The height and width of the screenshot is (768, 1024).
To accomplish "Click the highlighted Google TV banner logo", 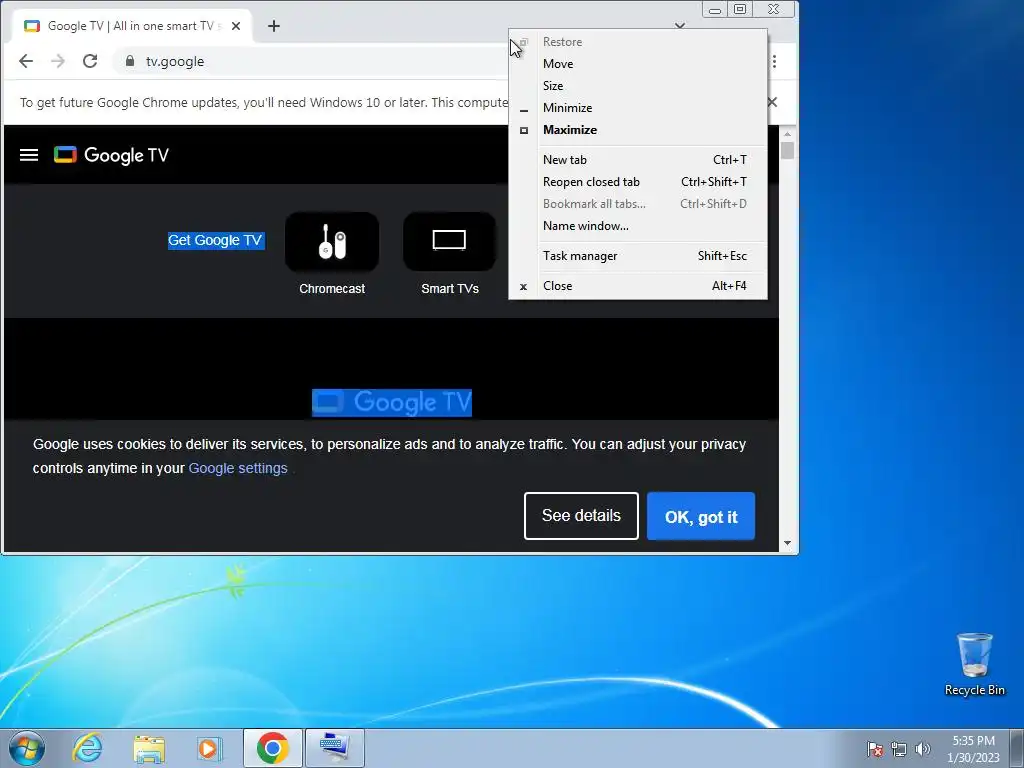I will [x=392, y=403].
